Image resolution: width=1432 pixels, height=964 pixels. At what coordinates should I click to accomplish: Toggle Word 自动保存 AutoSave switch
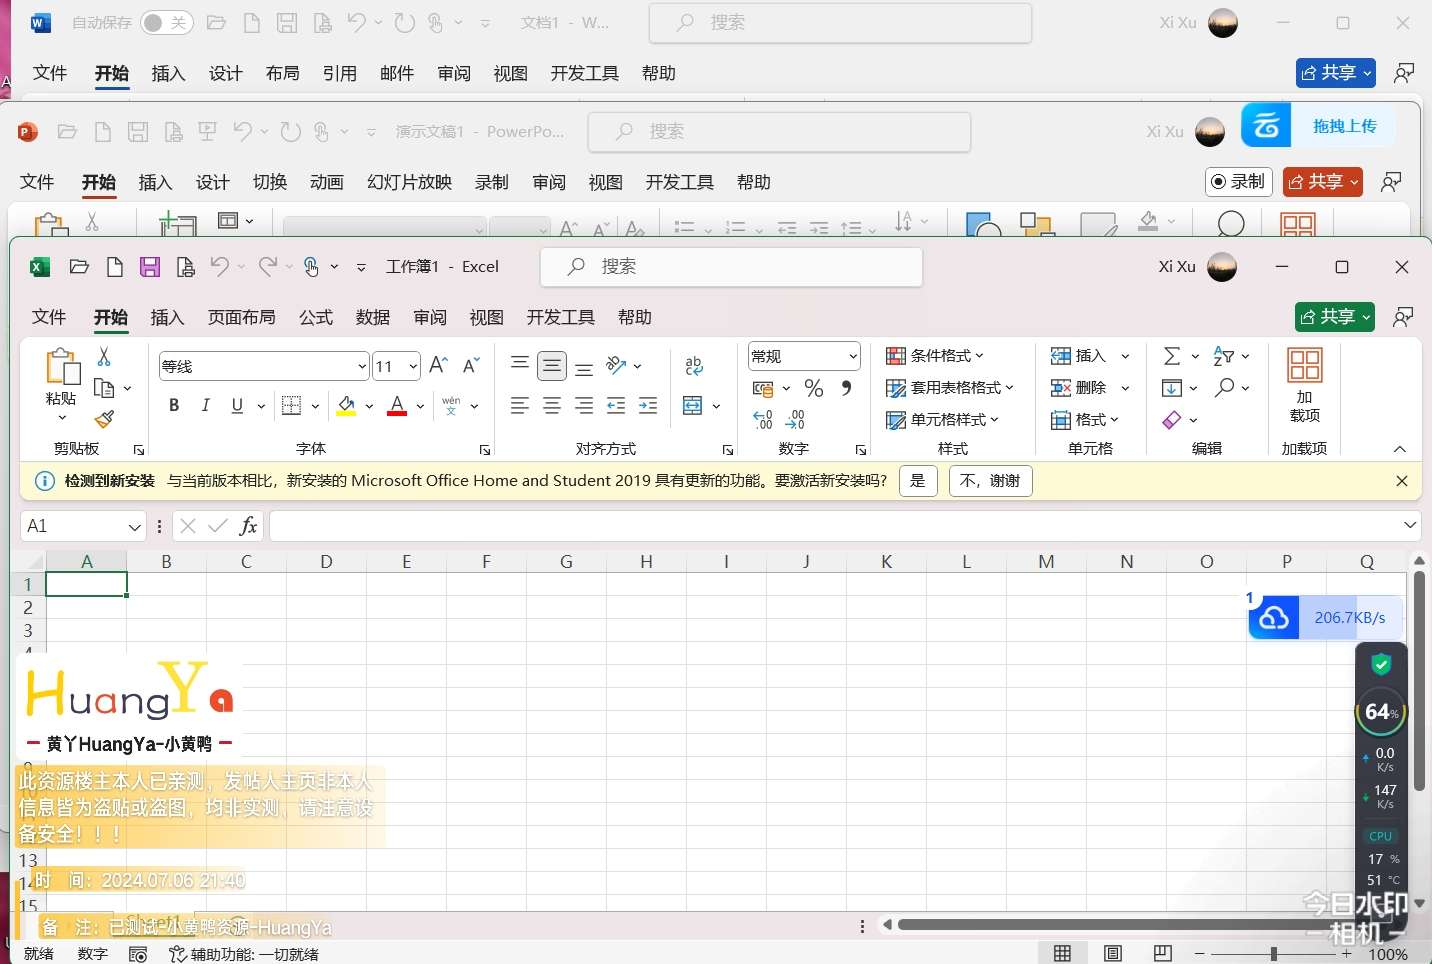coord(166,22)
